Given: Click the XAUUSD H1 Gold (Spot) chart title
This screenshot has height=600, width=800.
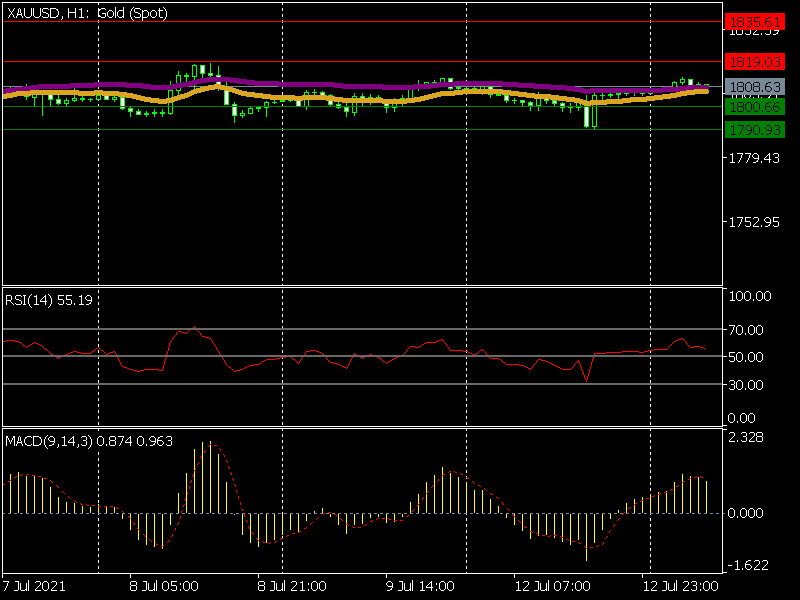Looking at the screenshot, I should coord(87,13).
